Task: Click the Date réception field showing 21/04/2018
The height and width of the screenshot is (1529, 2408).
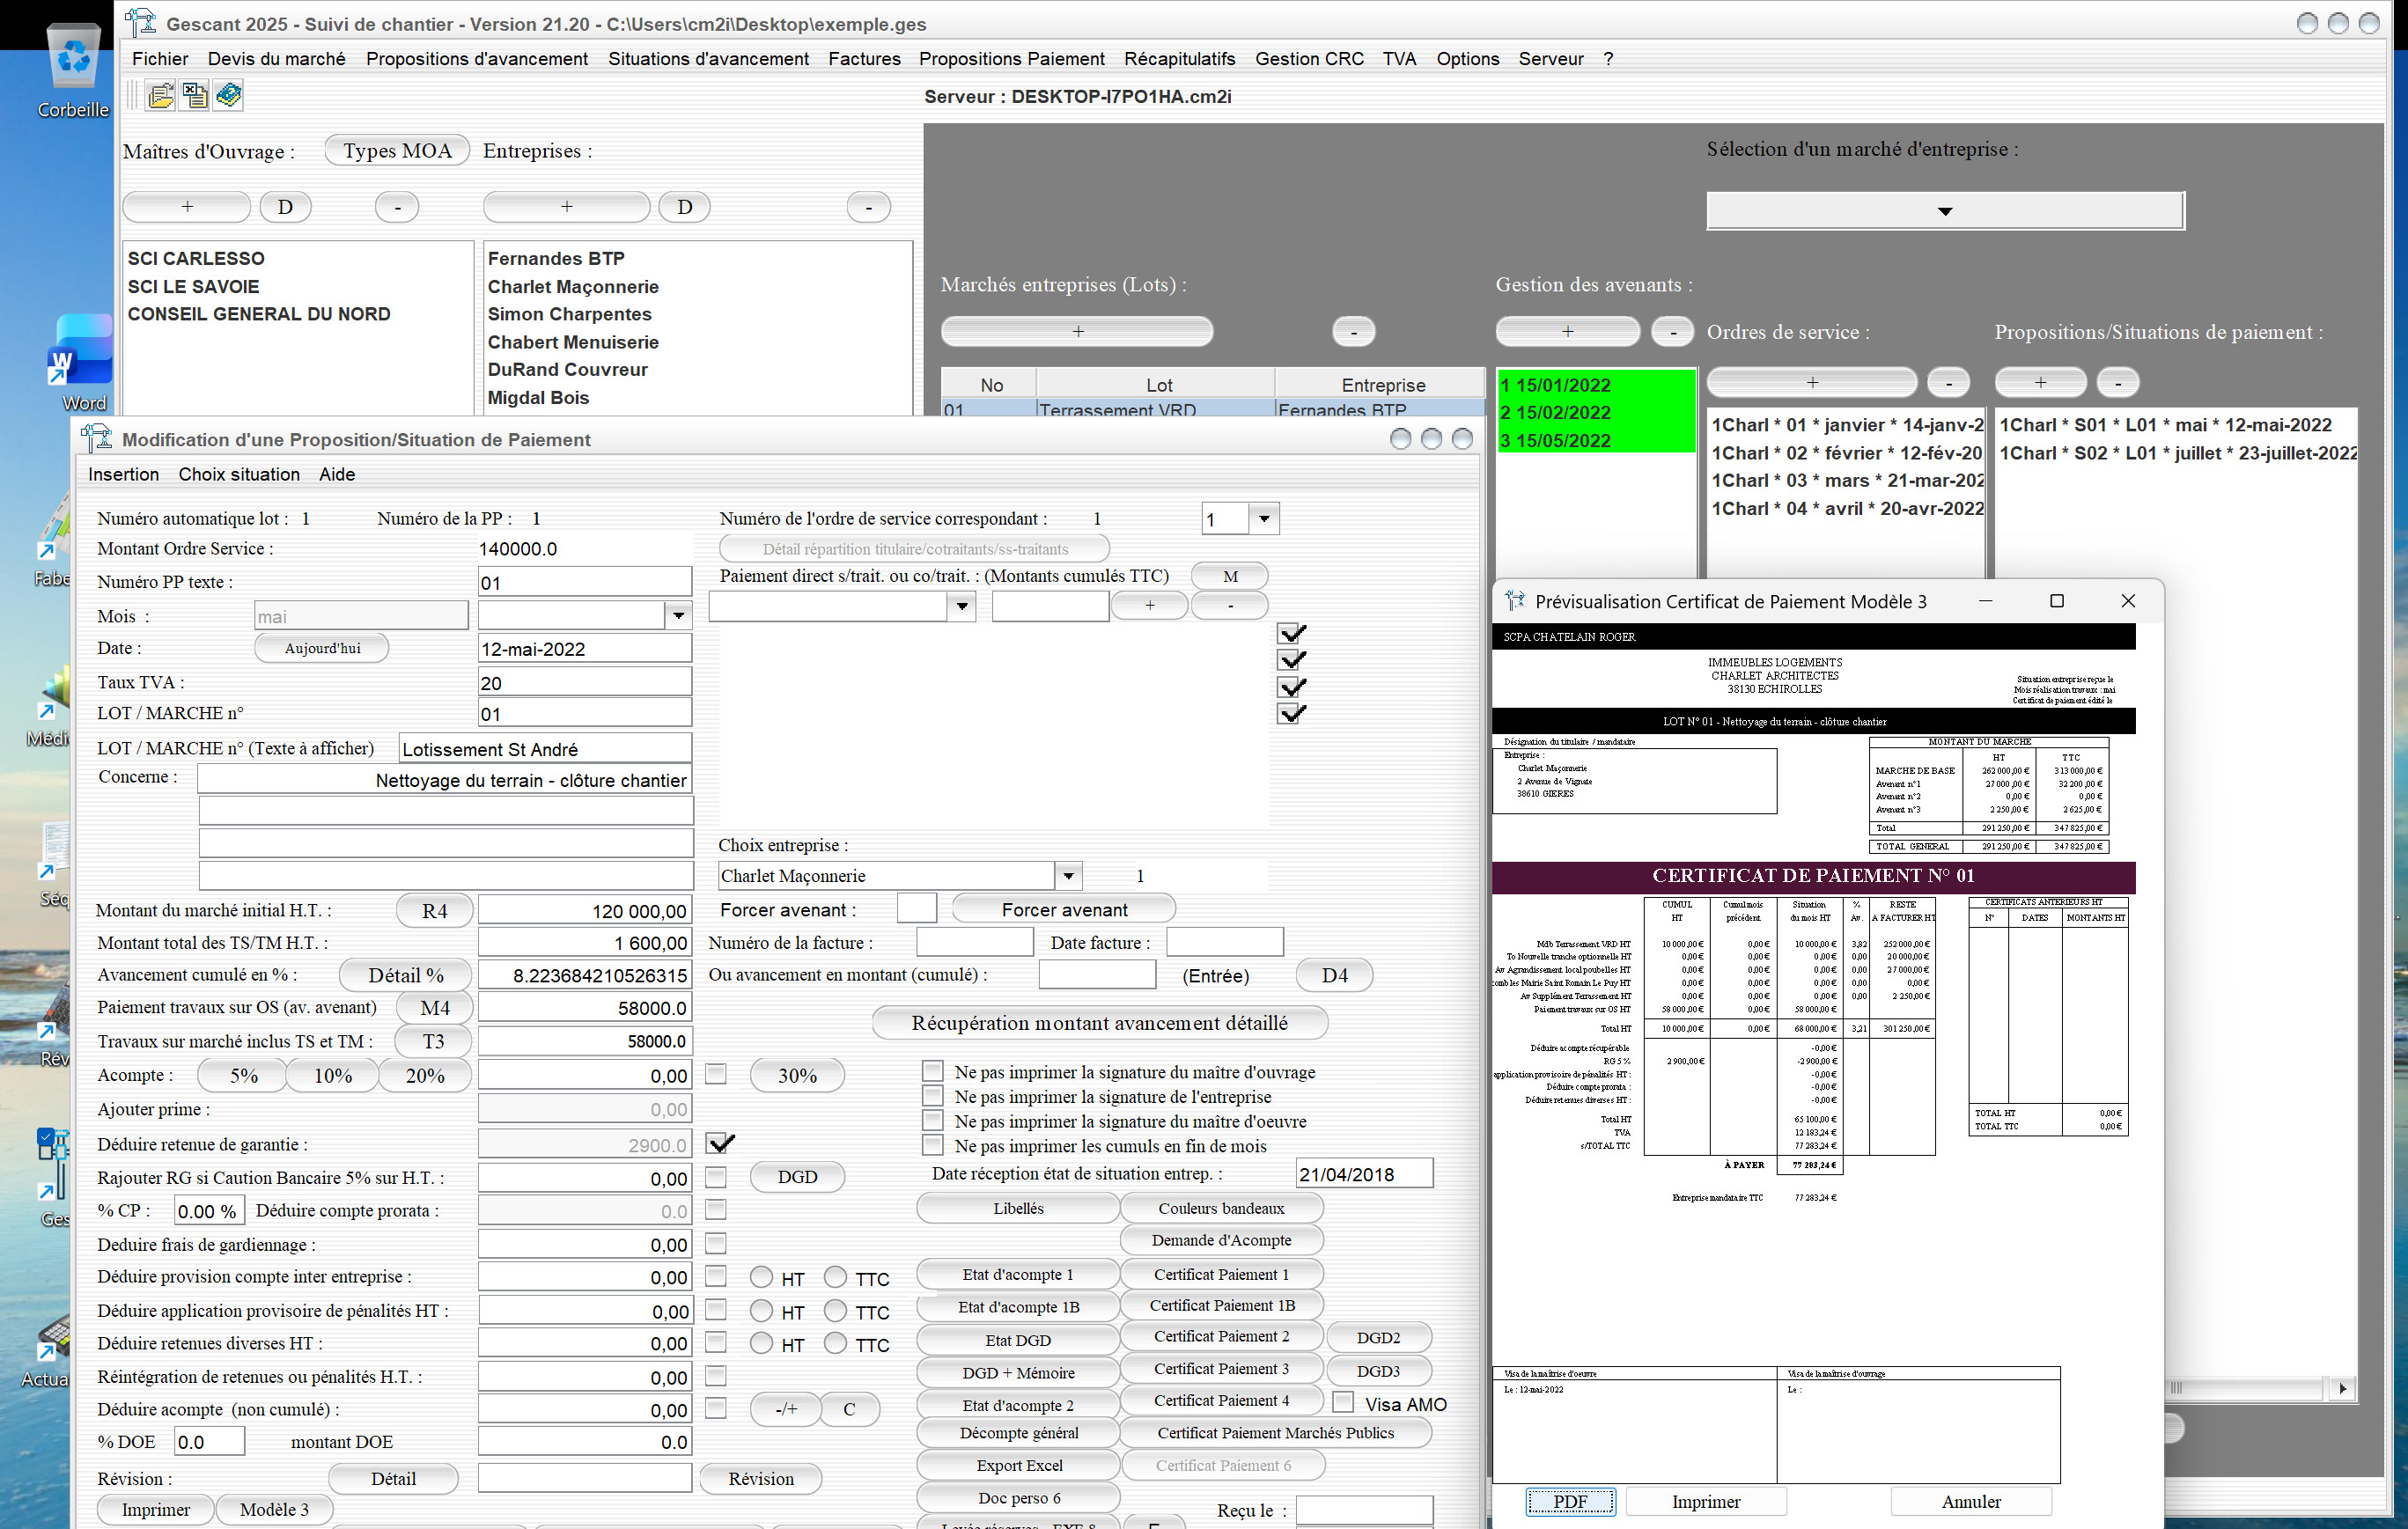Action: 1364,1173
